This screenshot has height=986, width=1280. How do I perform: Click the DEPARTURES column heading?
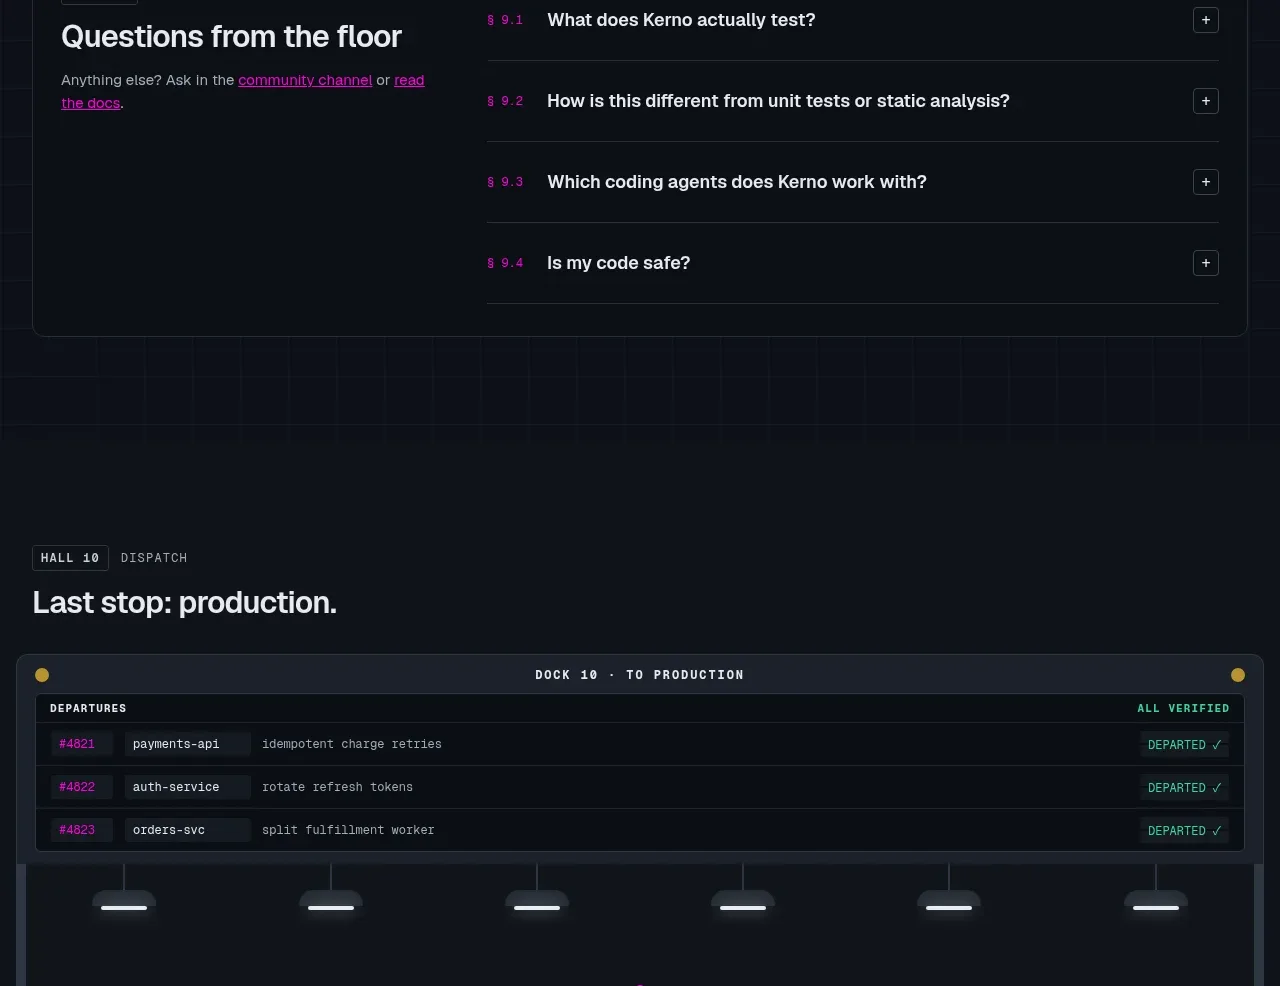point(88,708)
